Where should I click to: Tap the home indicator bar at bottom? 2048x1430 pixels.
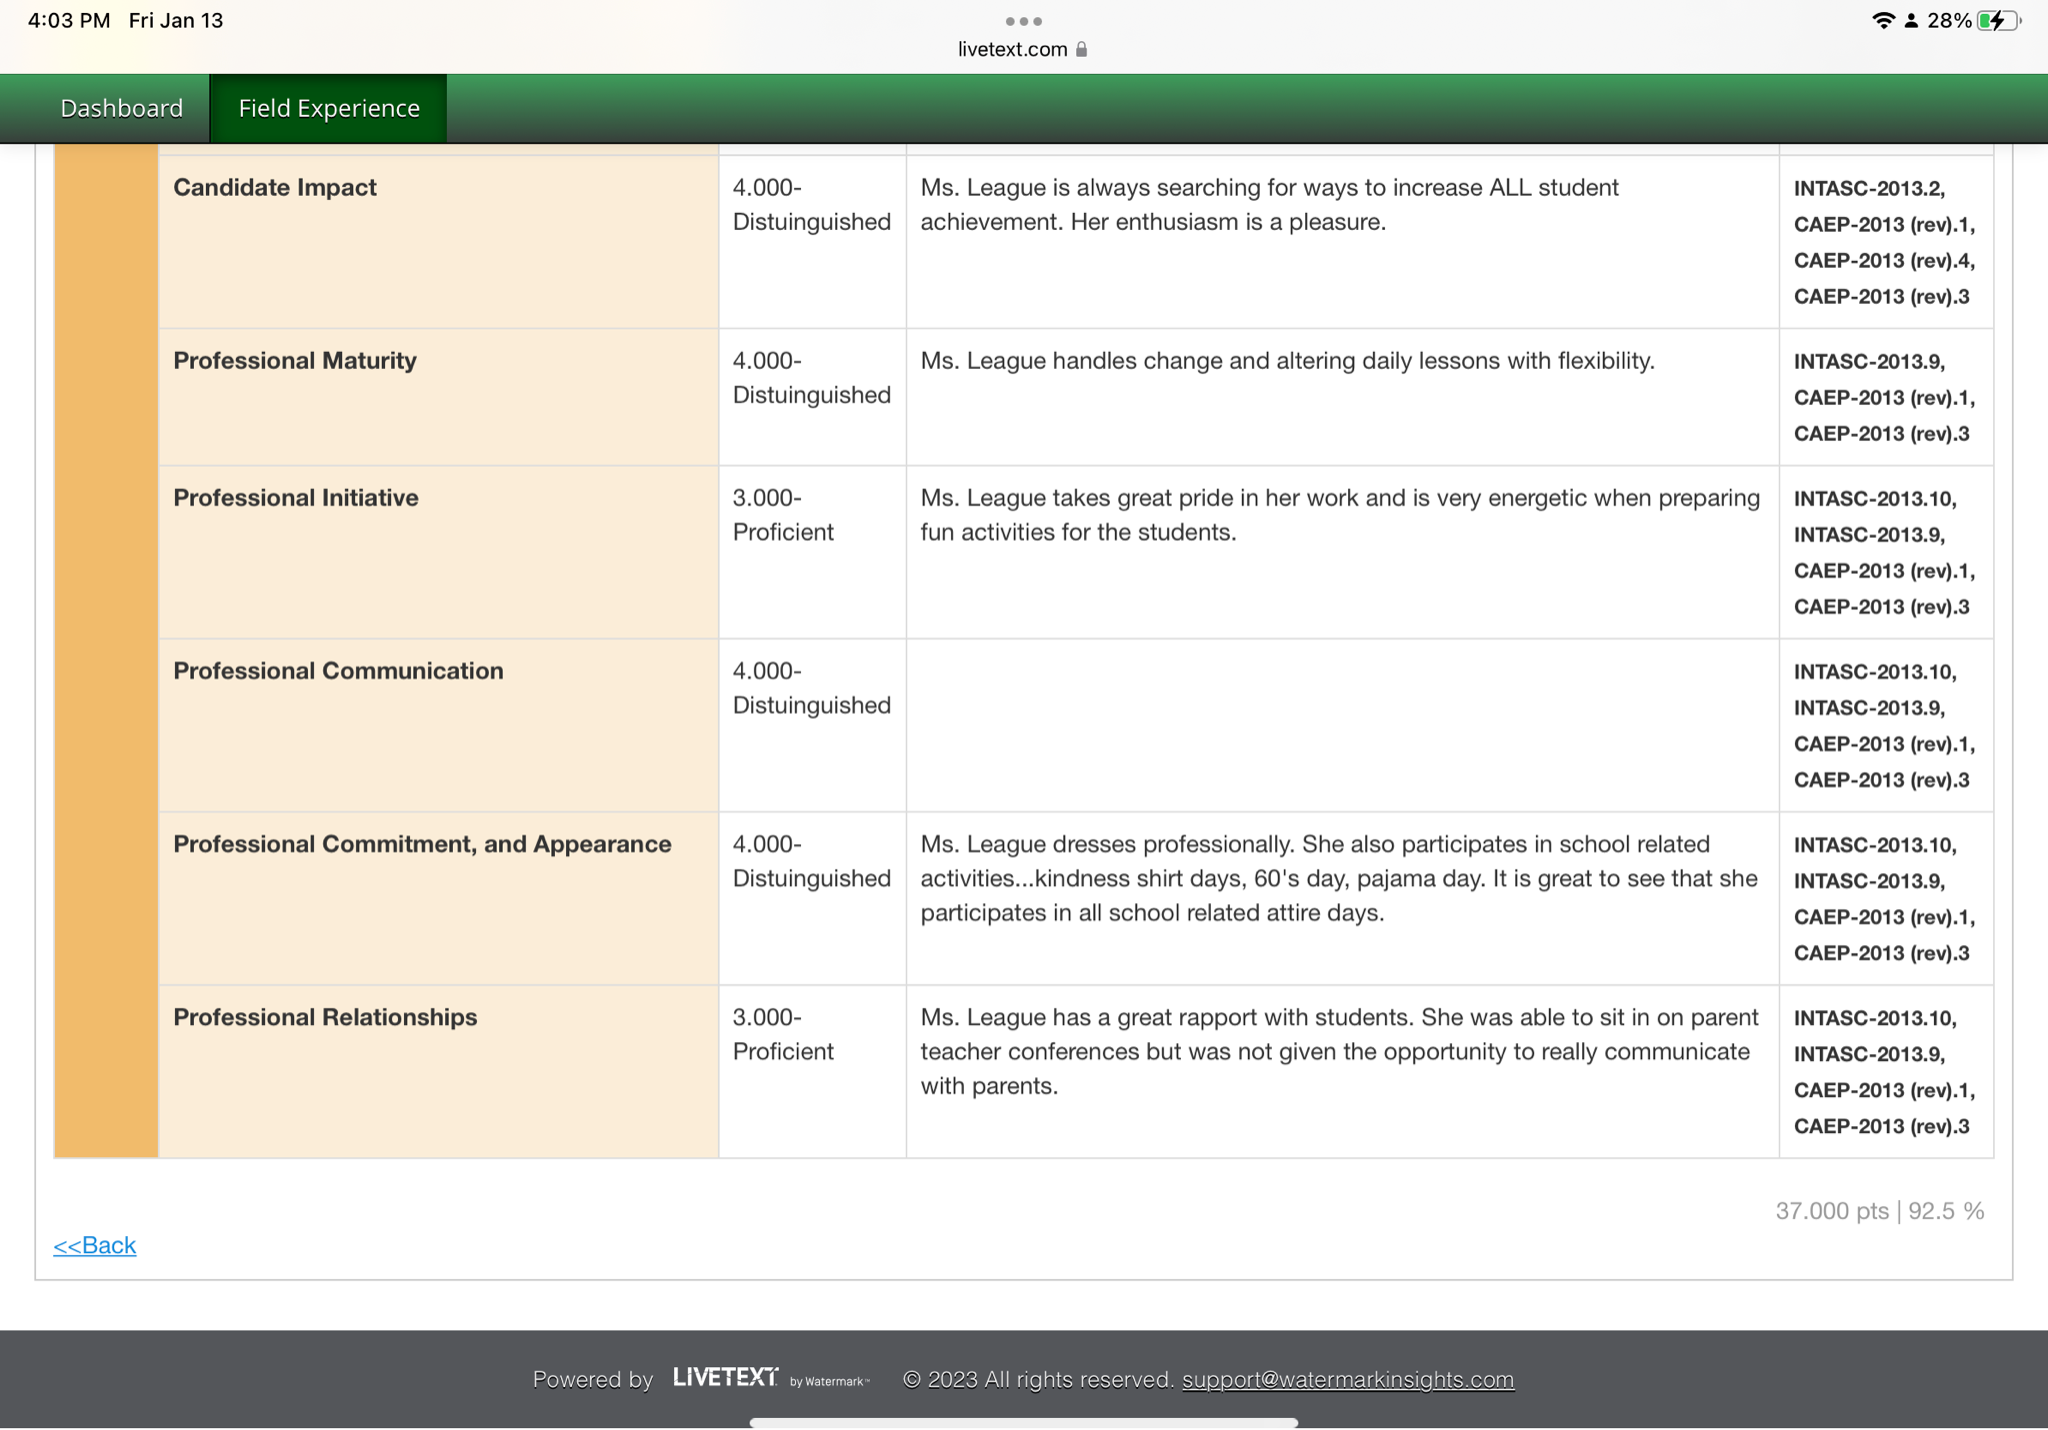[1023, 1421]
